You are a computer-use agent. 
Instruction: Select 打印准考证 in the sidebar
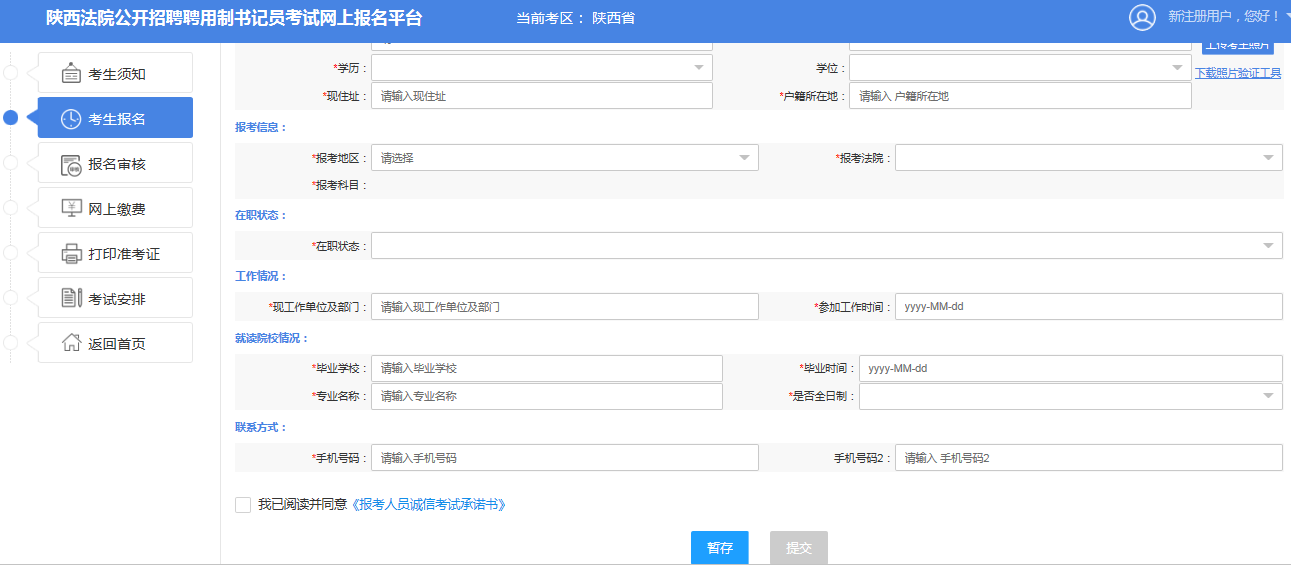pos(115,253)
